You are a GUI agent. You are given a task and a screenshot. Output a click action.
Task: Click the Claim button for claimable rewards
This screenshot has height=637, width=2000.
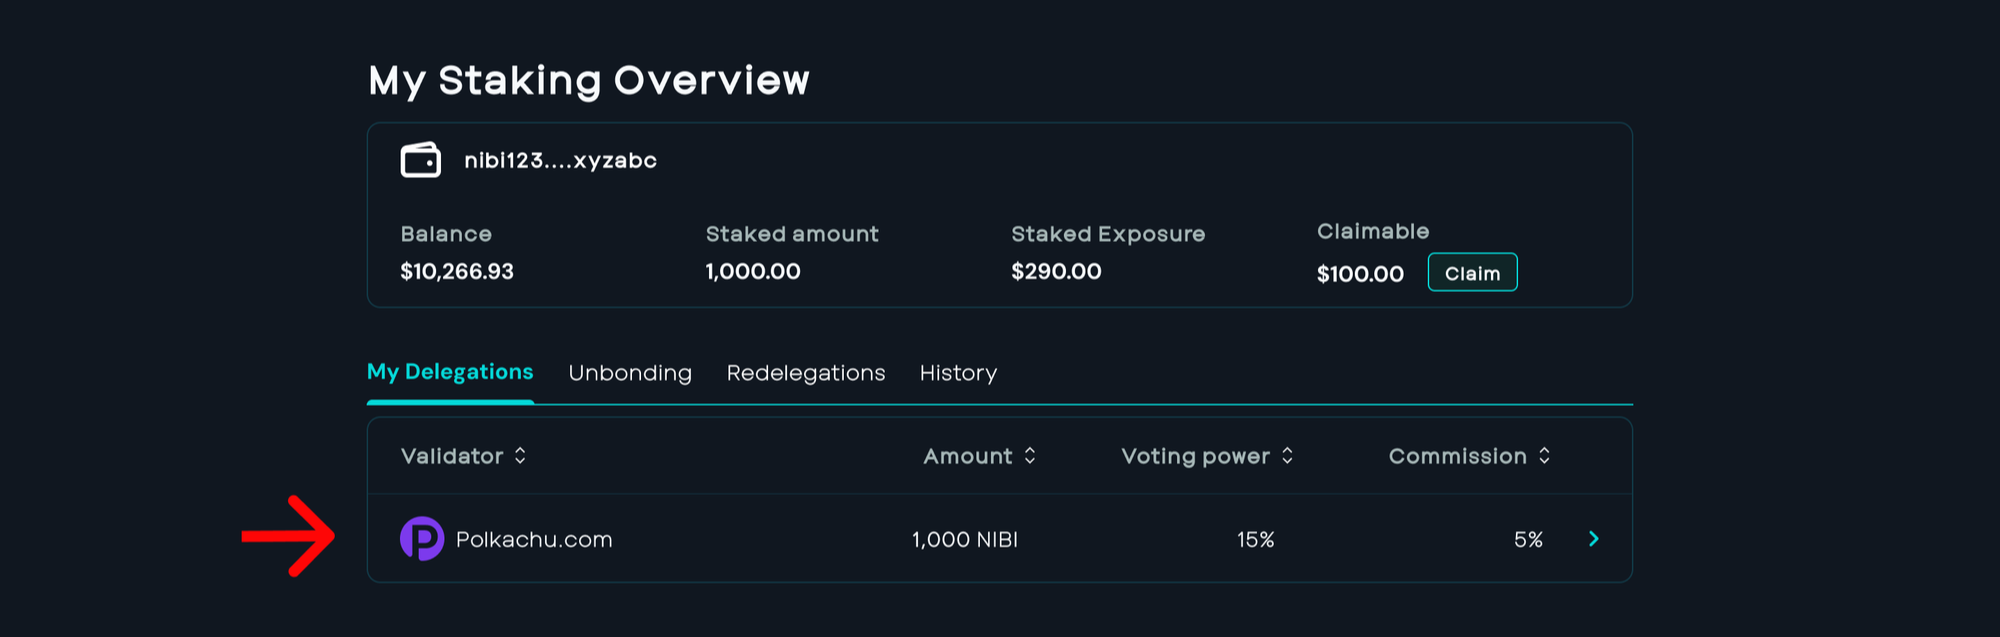1472,272
